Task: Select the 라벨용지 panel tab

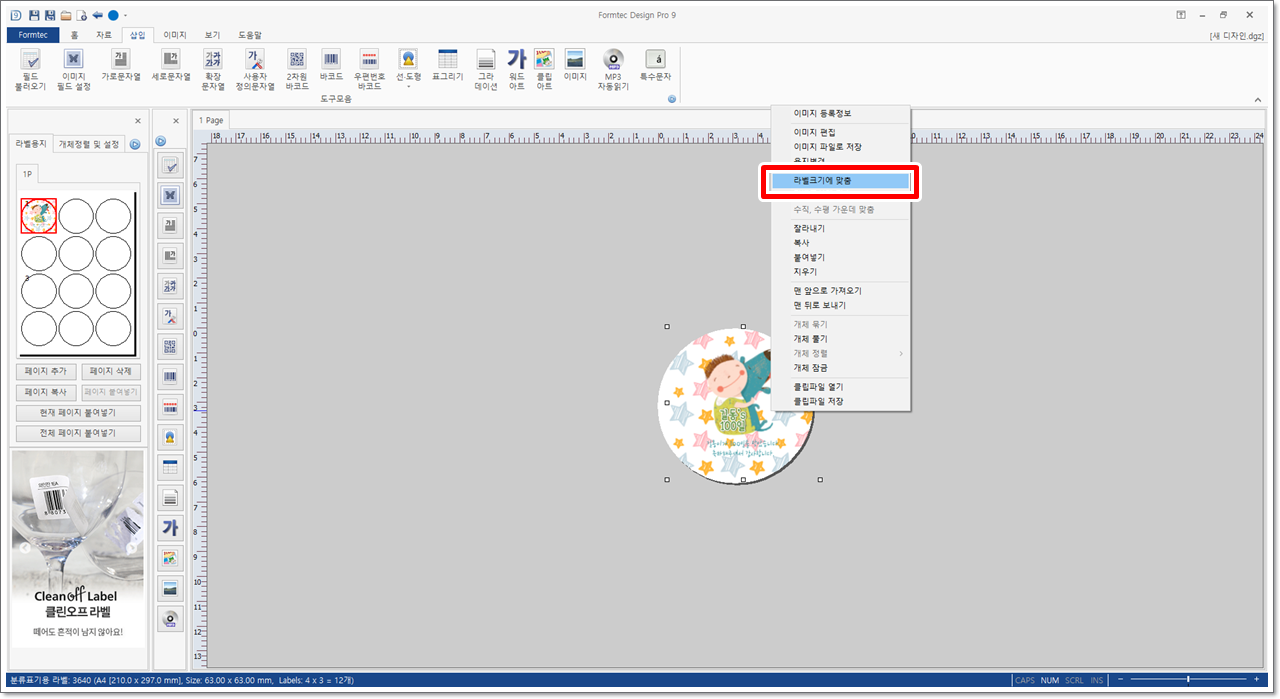Action: (29, 144)
